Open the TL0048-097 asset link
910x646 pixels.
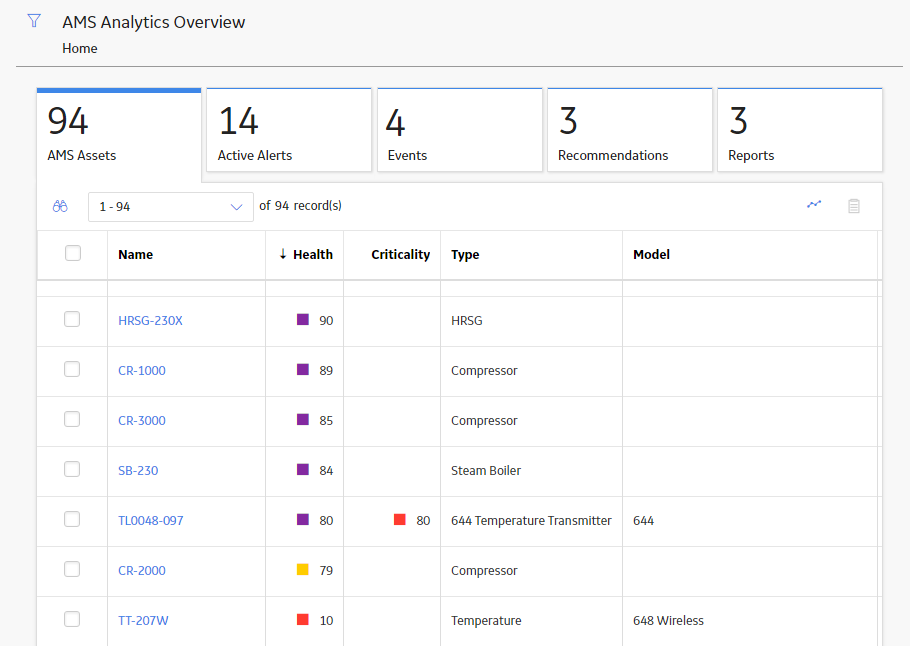(x=151, y=521)
